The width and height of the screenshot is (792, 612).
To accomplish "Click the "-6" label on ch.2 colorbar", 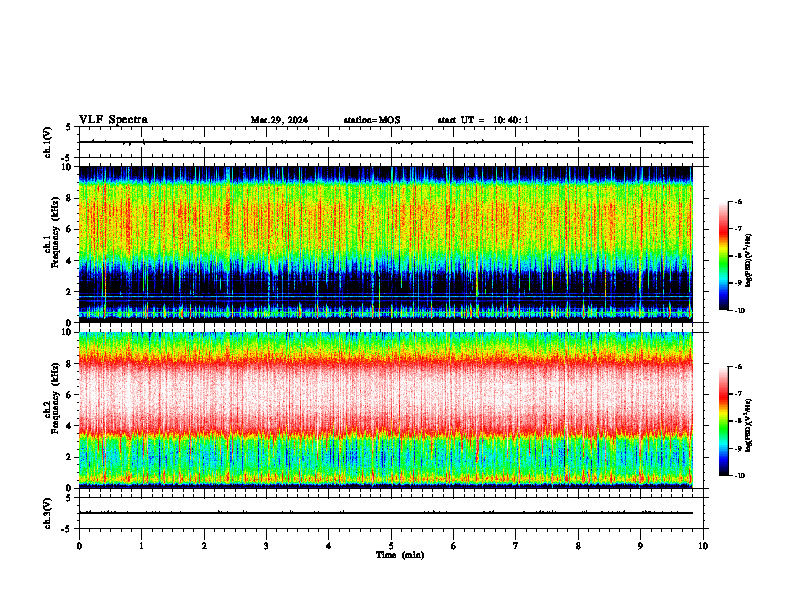I will [x=738, y=367].
